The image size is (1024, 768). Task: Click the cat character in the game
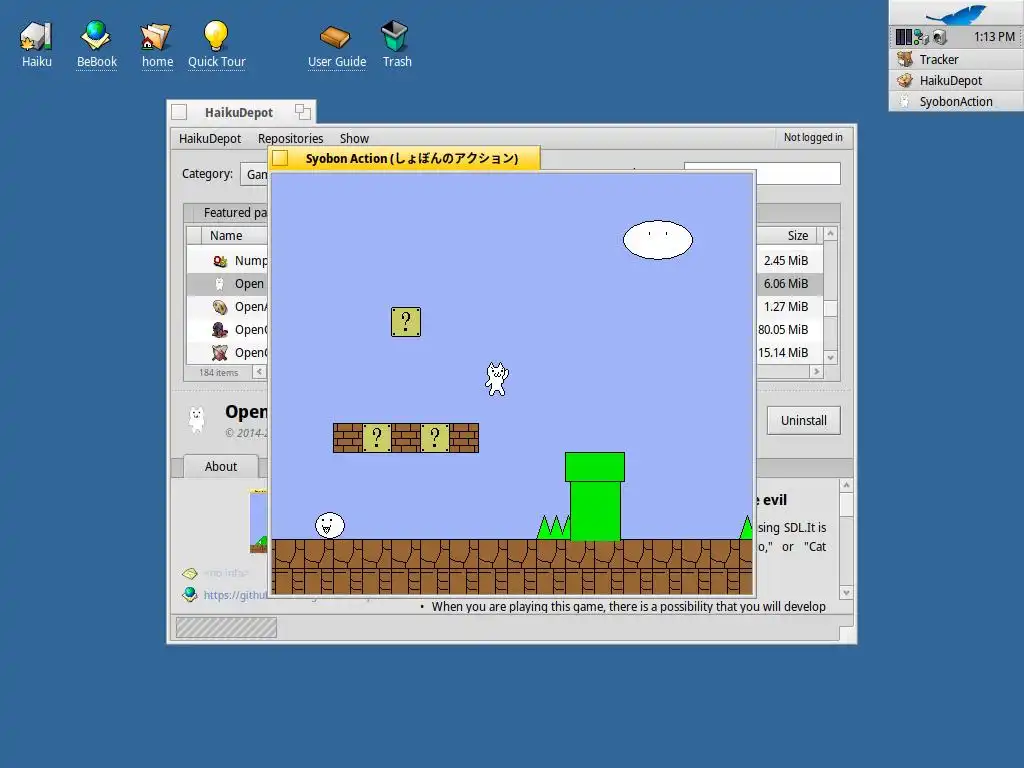pos(497,379)
